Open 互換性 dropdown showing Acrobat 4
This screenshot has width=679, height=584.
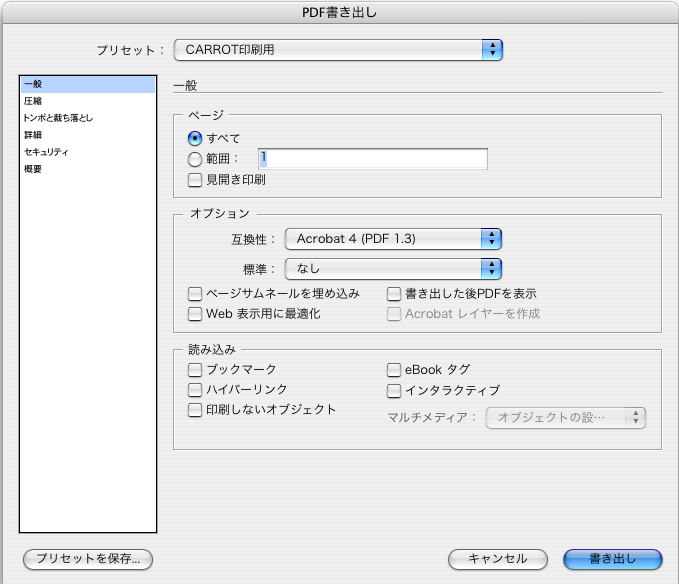(x=393, y=239)
